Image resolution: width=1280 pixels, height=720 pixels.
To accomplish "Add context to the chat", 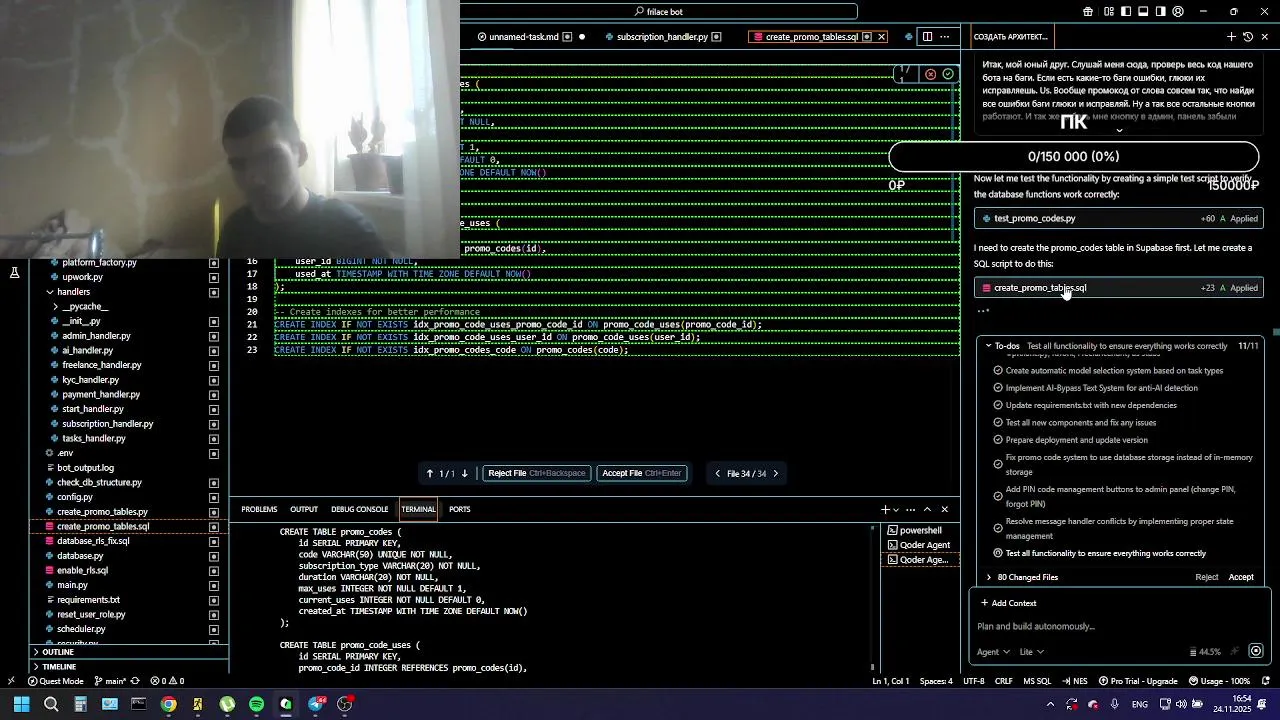I will coord(1008,603).
